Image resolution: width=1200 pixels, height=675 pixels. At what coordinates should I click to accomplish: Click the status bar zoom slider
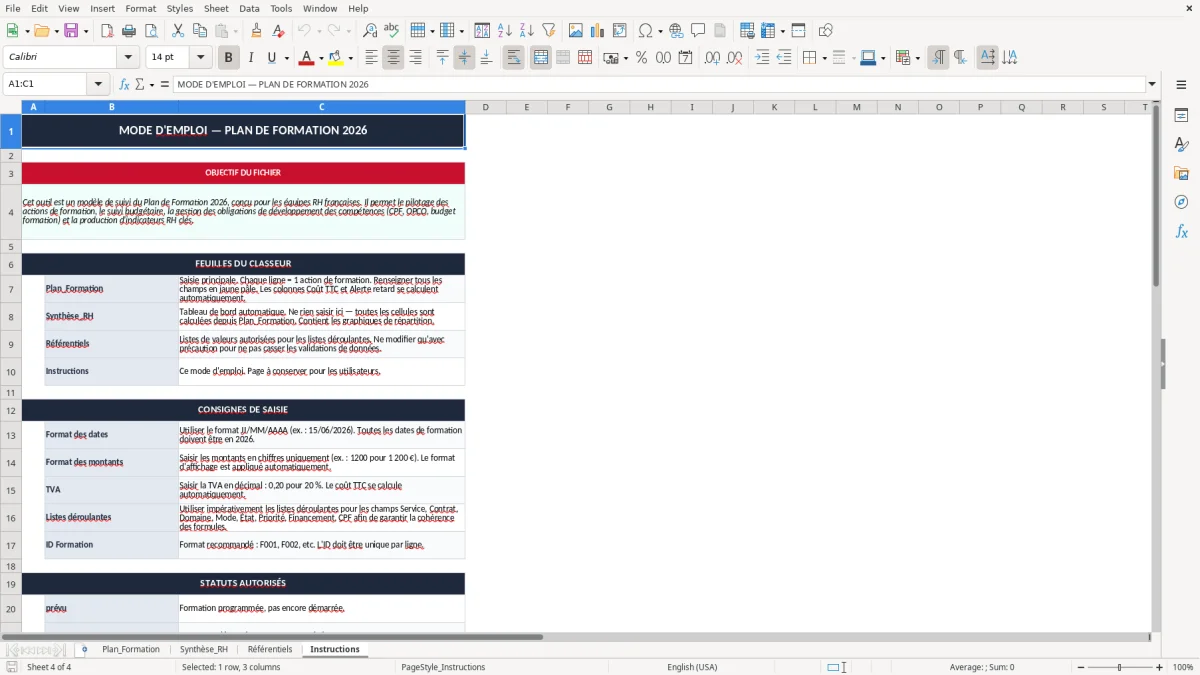pyautogui.click(x=1120, y=667)
